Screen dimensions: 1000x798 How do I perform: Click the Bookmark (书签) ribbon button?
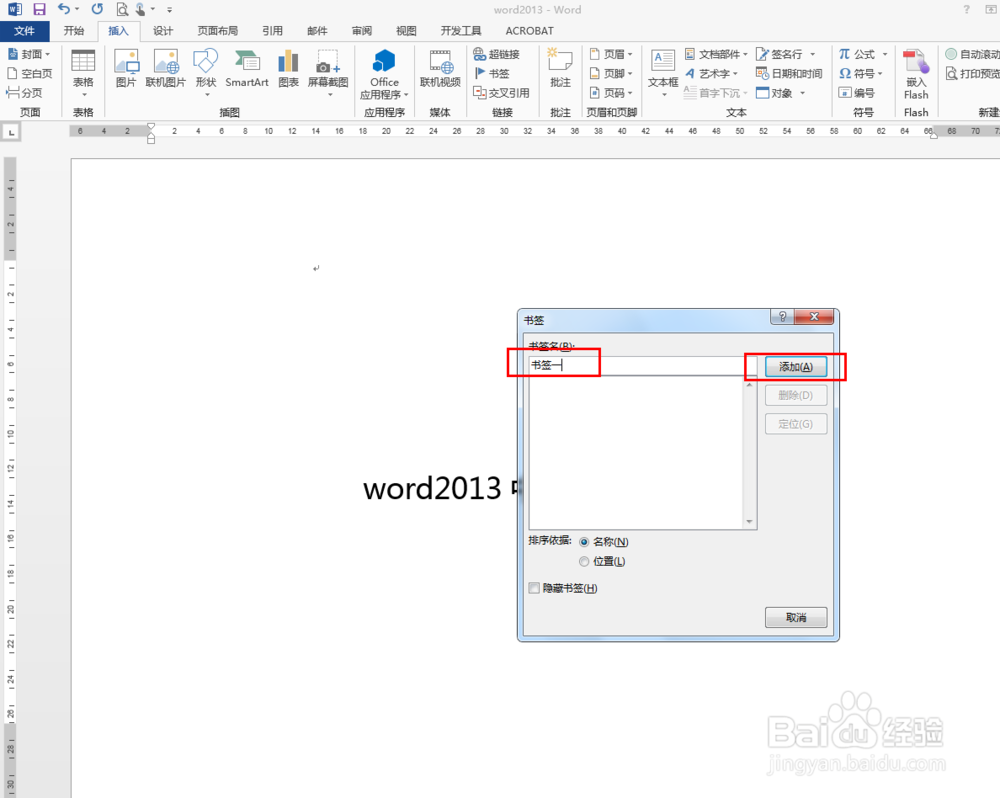(x=491, y=73)
